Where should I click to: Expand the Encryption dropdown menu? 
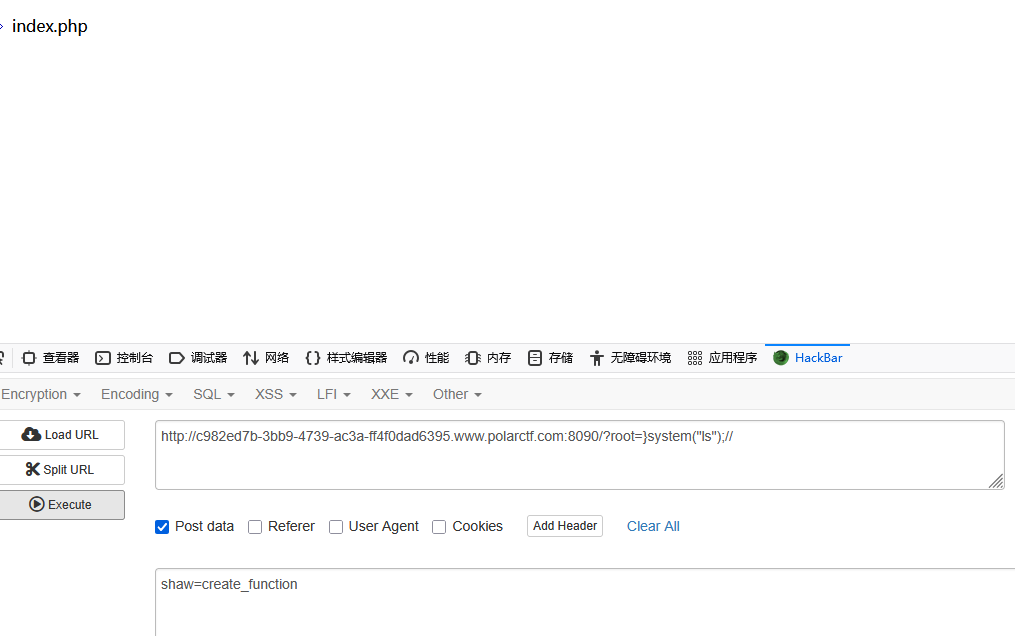(x=41, y=394)
